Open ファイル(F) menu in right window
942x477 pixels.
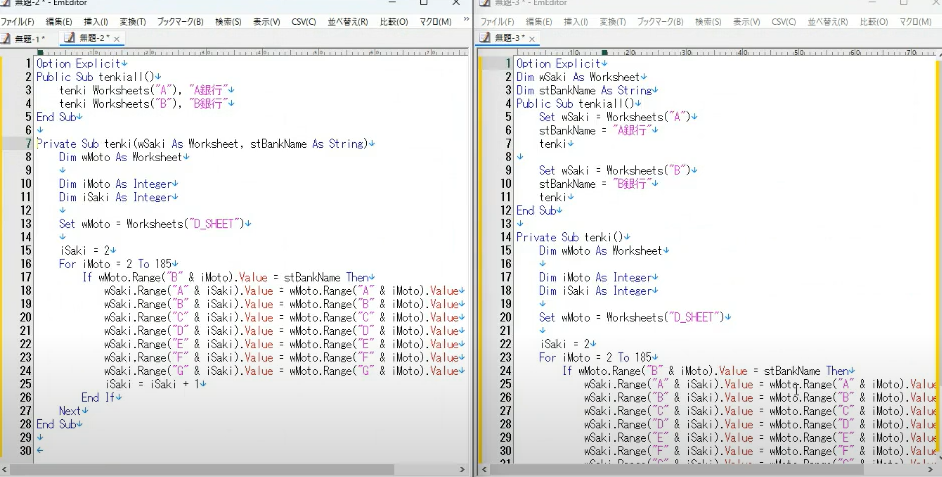point(499,21)
